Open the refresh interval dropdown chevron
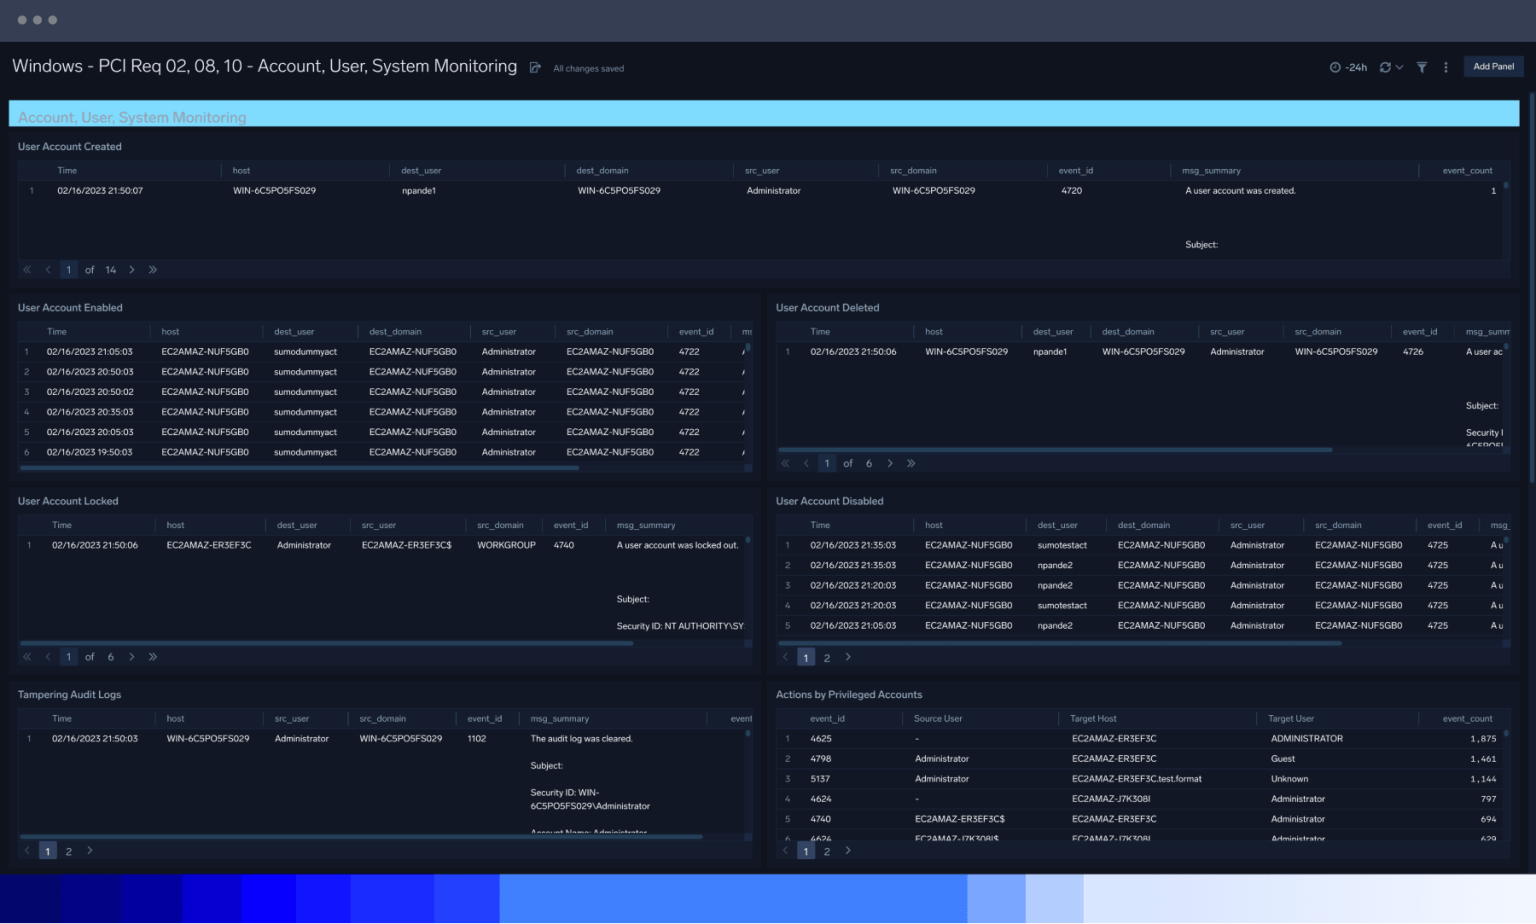The height and width of the screenshot is (924, 1536). [x=1398, y=67]
